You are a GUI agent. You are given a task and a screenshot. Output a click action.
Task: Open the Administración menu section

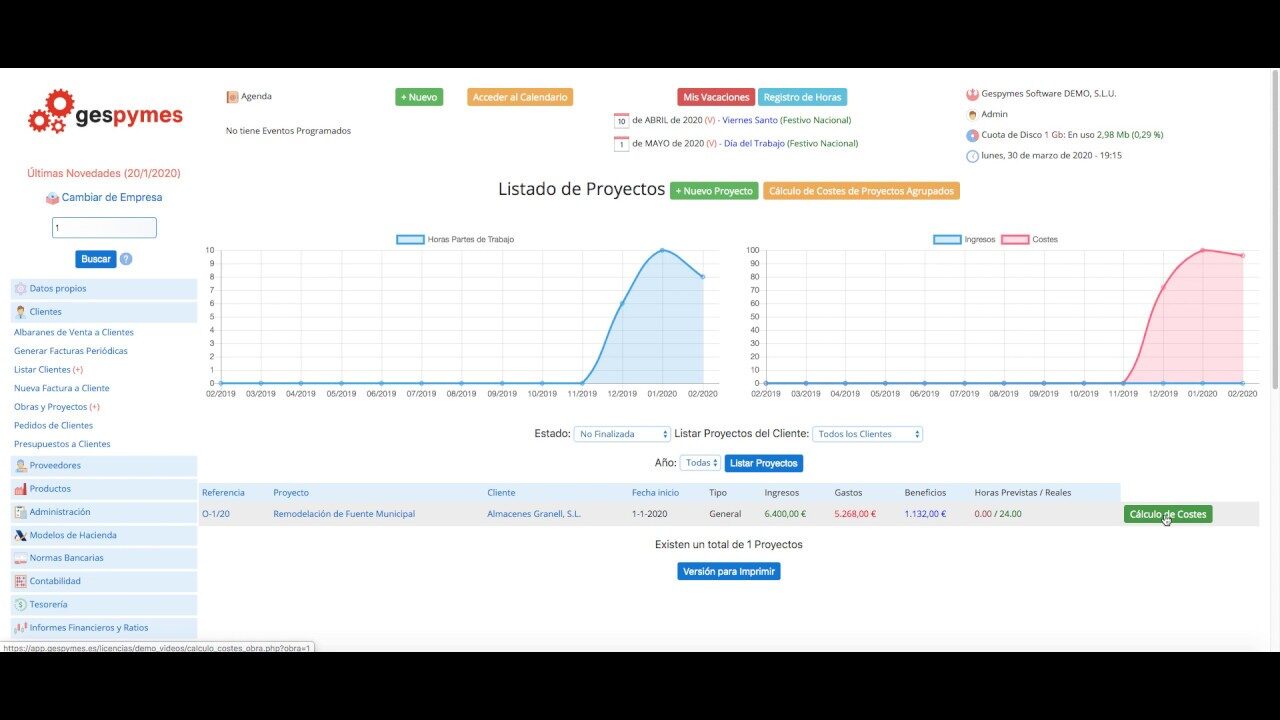click(x=60, y=512)
